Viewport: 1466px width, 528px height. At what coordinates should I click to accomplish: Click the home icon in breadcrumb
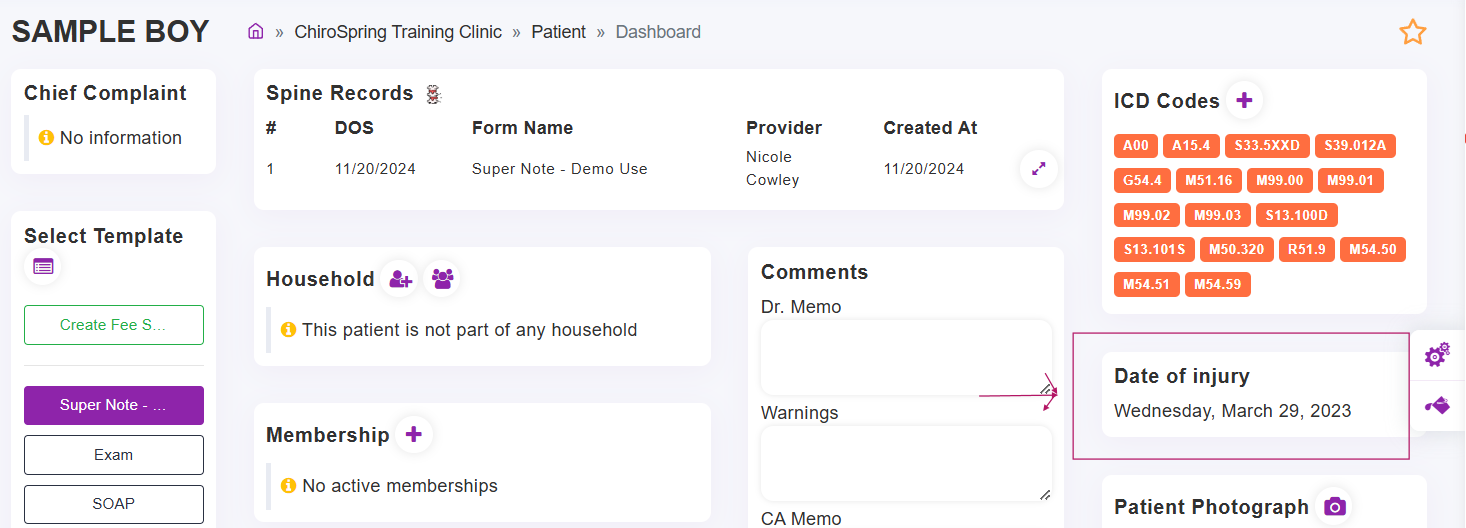(256, 32)
